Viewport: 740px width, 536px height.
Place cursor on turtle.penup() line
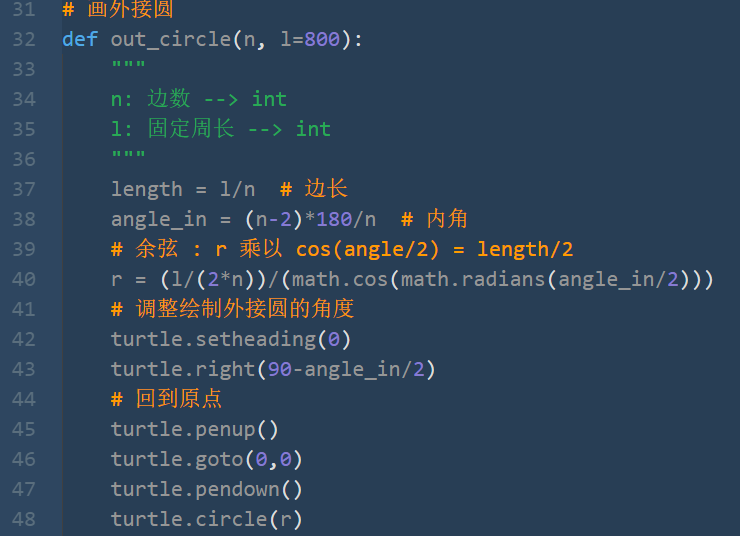click(194, 429)
